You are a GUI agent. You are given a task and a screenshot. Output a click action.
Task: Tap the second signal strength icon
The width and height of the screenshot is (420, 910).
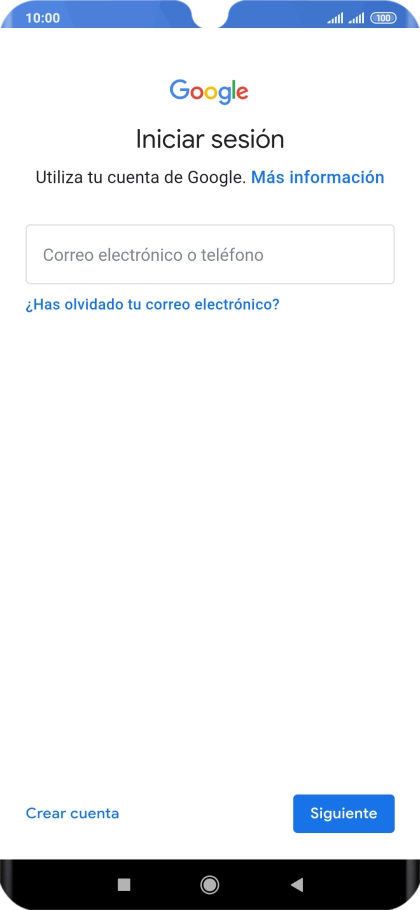point(356,18)
